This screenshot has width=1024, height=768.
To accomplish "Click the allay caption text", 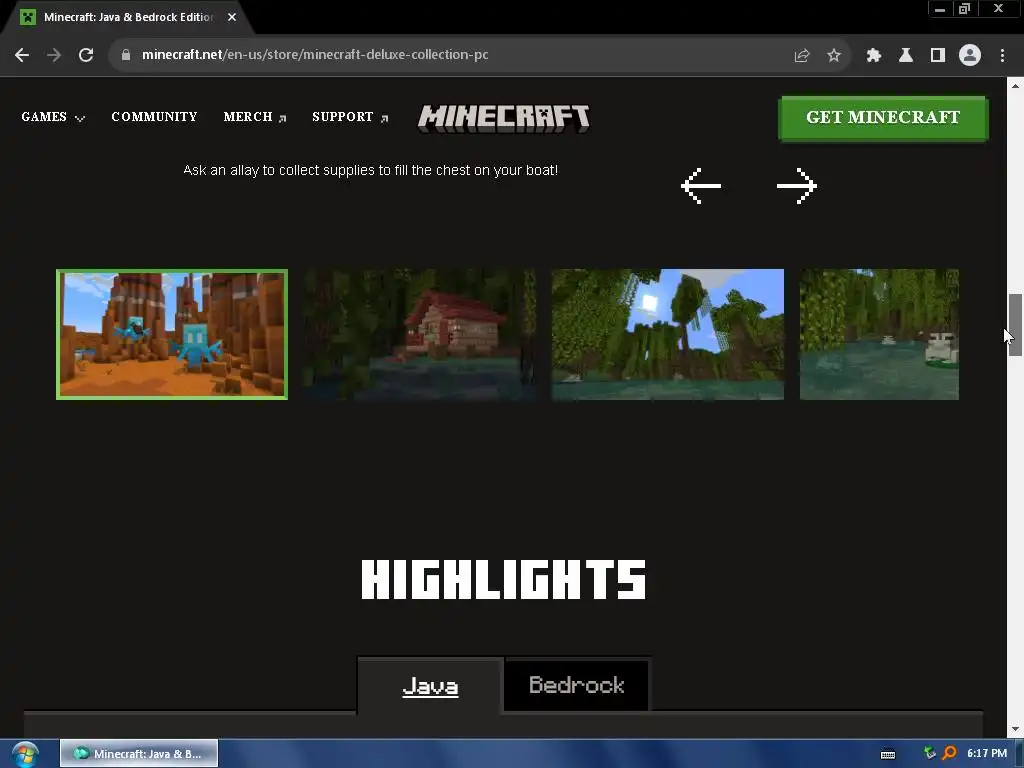I will pos(370,170).
